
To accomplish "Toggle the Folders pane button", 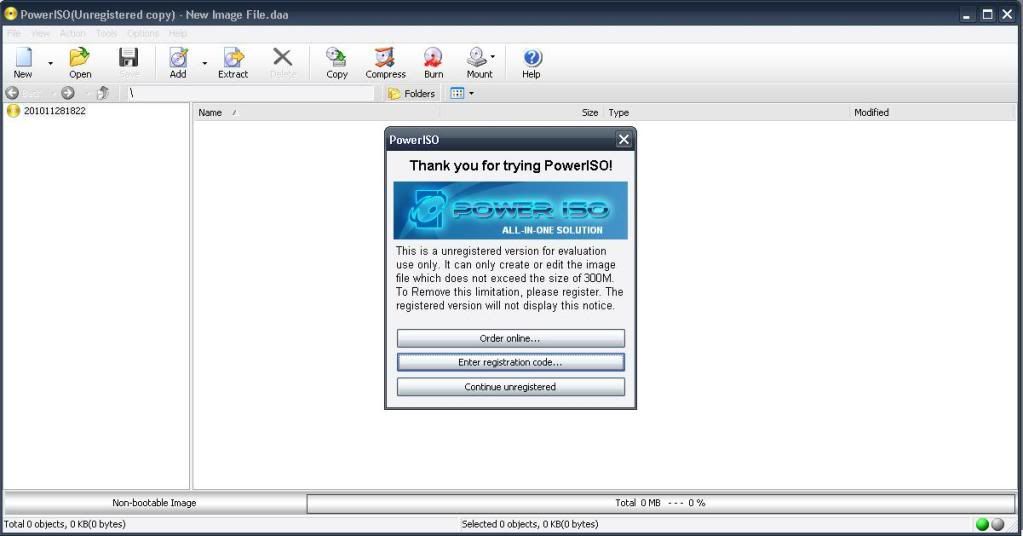I will pos(411,93).
